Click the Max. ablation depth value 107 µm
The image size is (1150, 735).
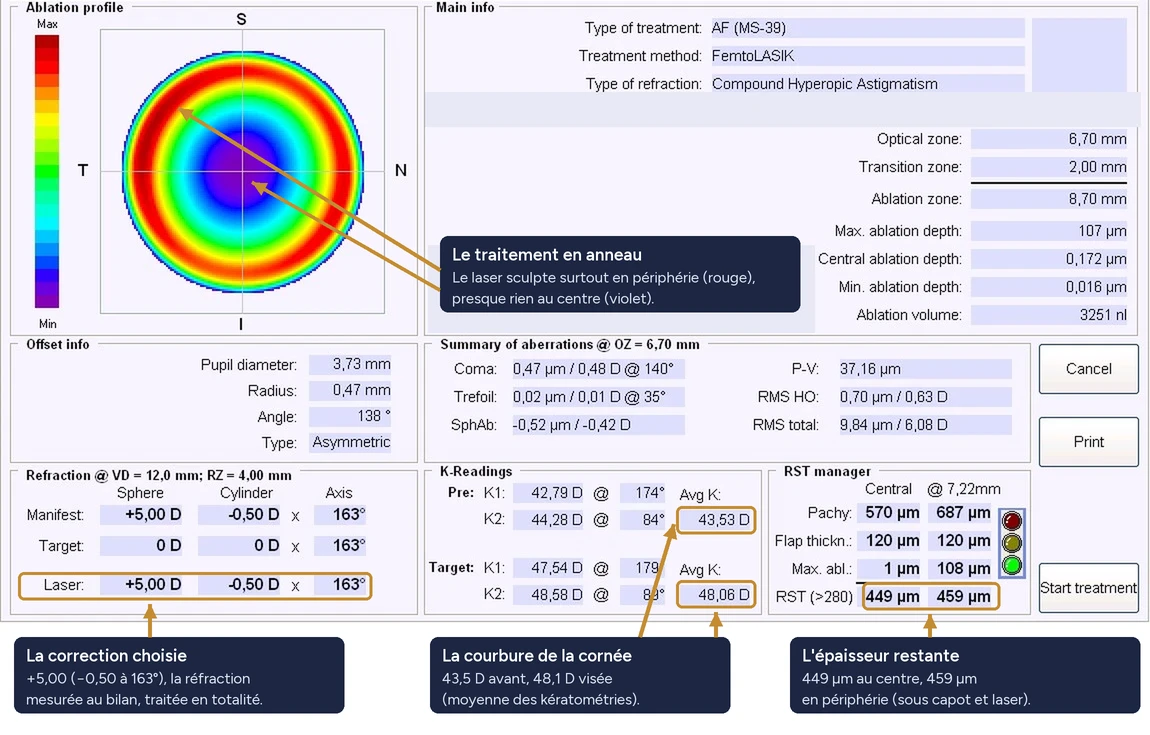(x=1049, y=231)
